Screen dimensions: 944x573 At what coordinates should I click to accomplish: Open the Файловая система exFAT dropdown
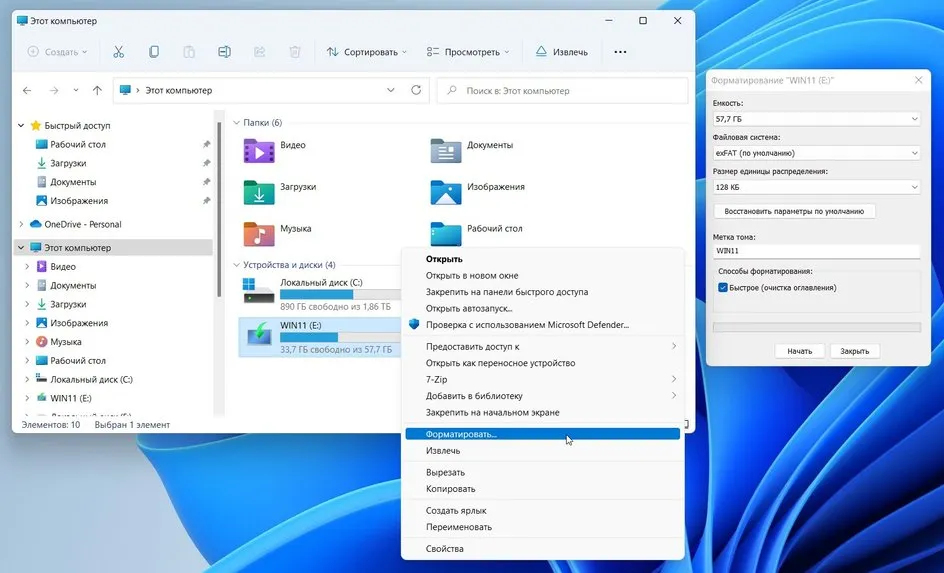816,153
